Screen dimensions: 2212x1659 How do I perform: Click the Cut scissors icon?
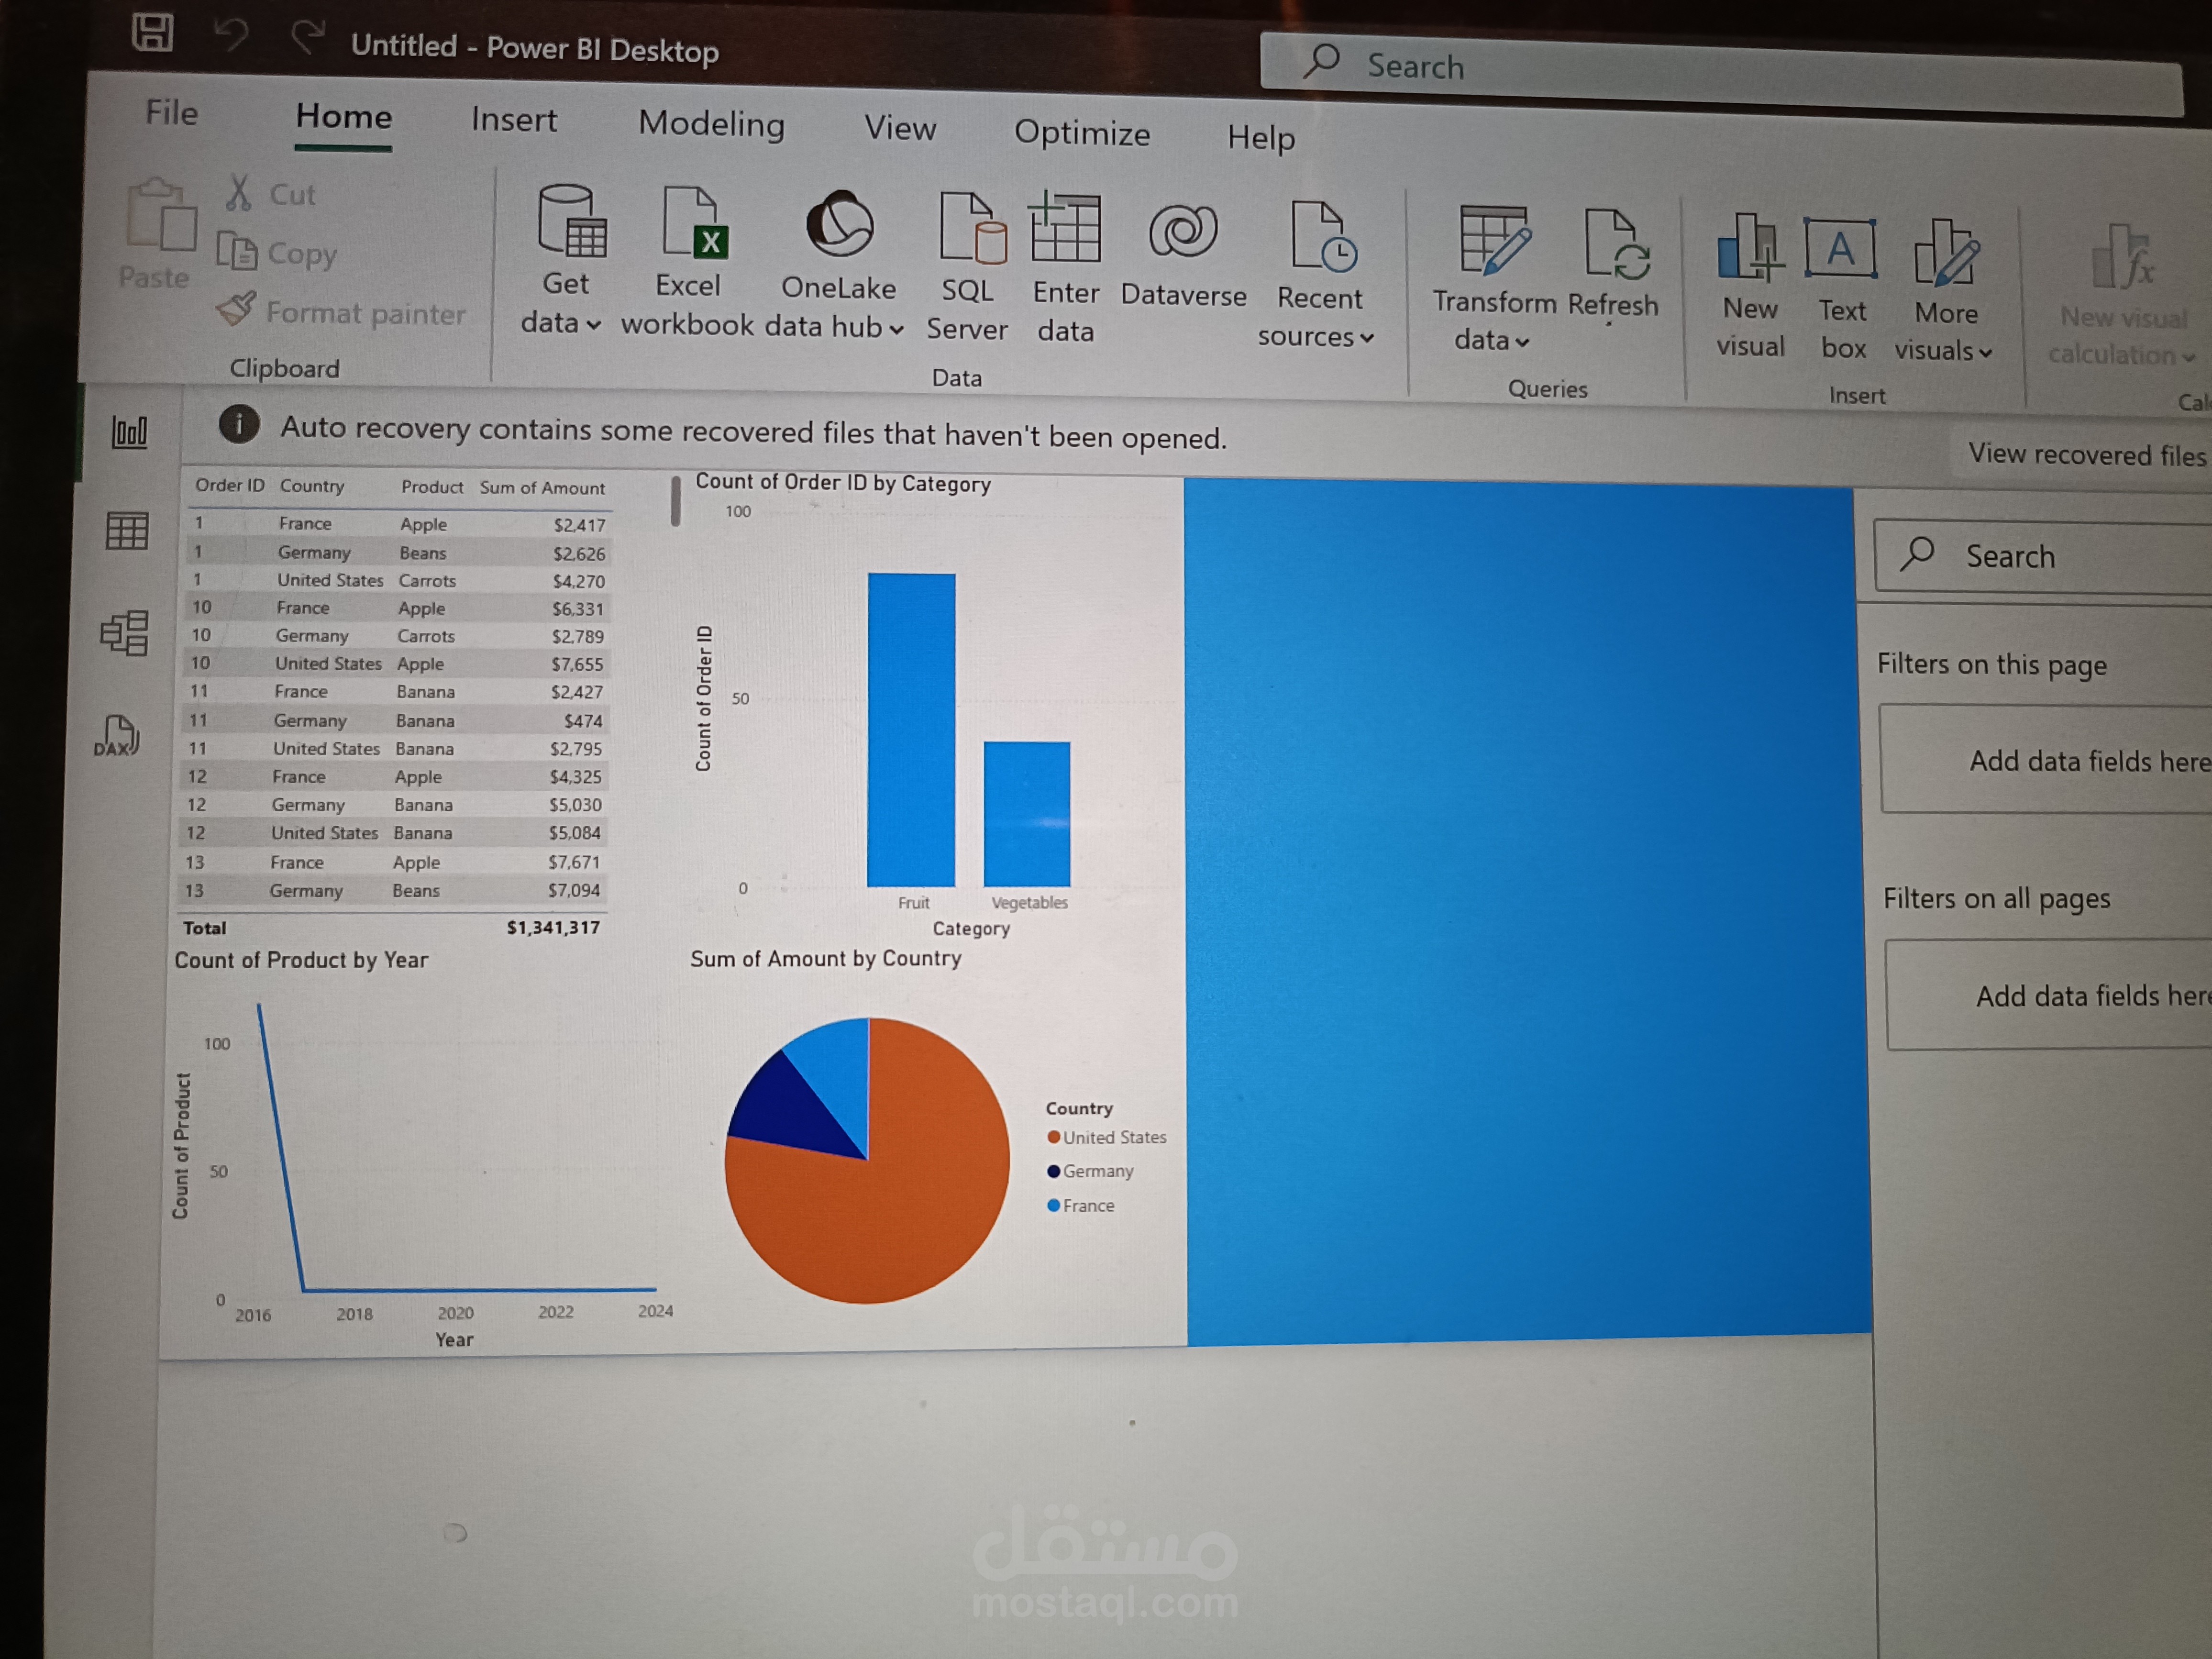238,192
